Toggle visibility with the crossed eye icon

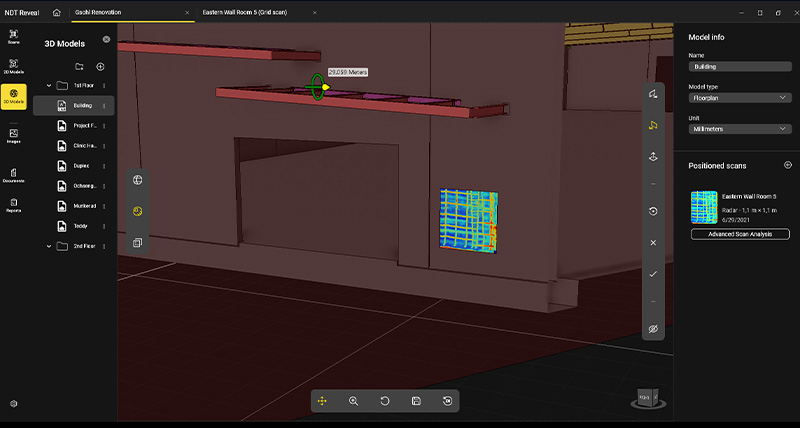[x=652, y=328]
